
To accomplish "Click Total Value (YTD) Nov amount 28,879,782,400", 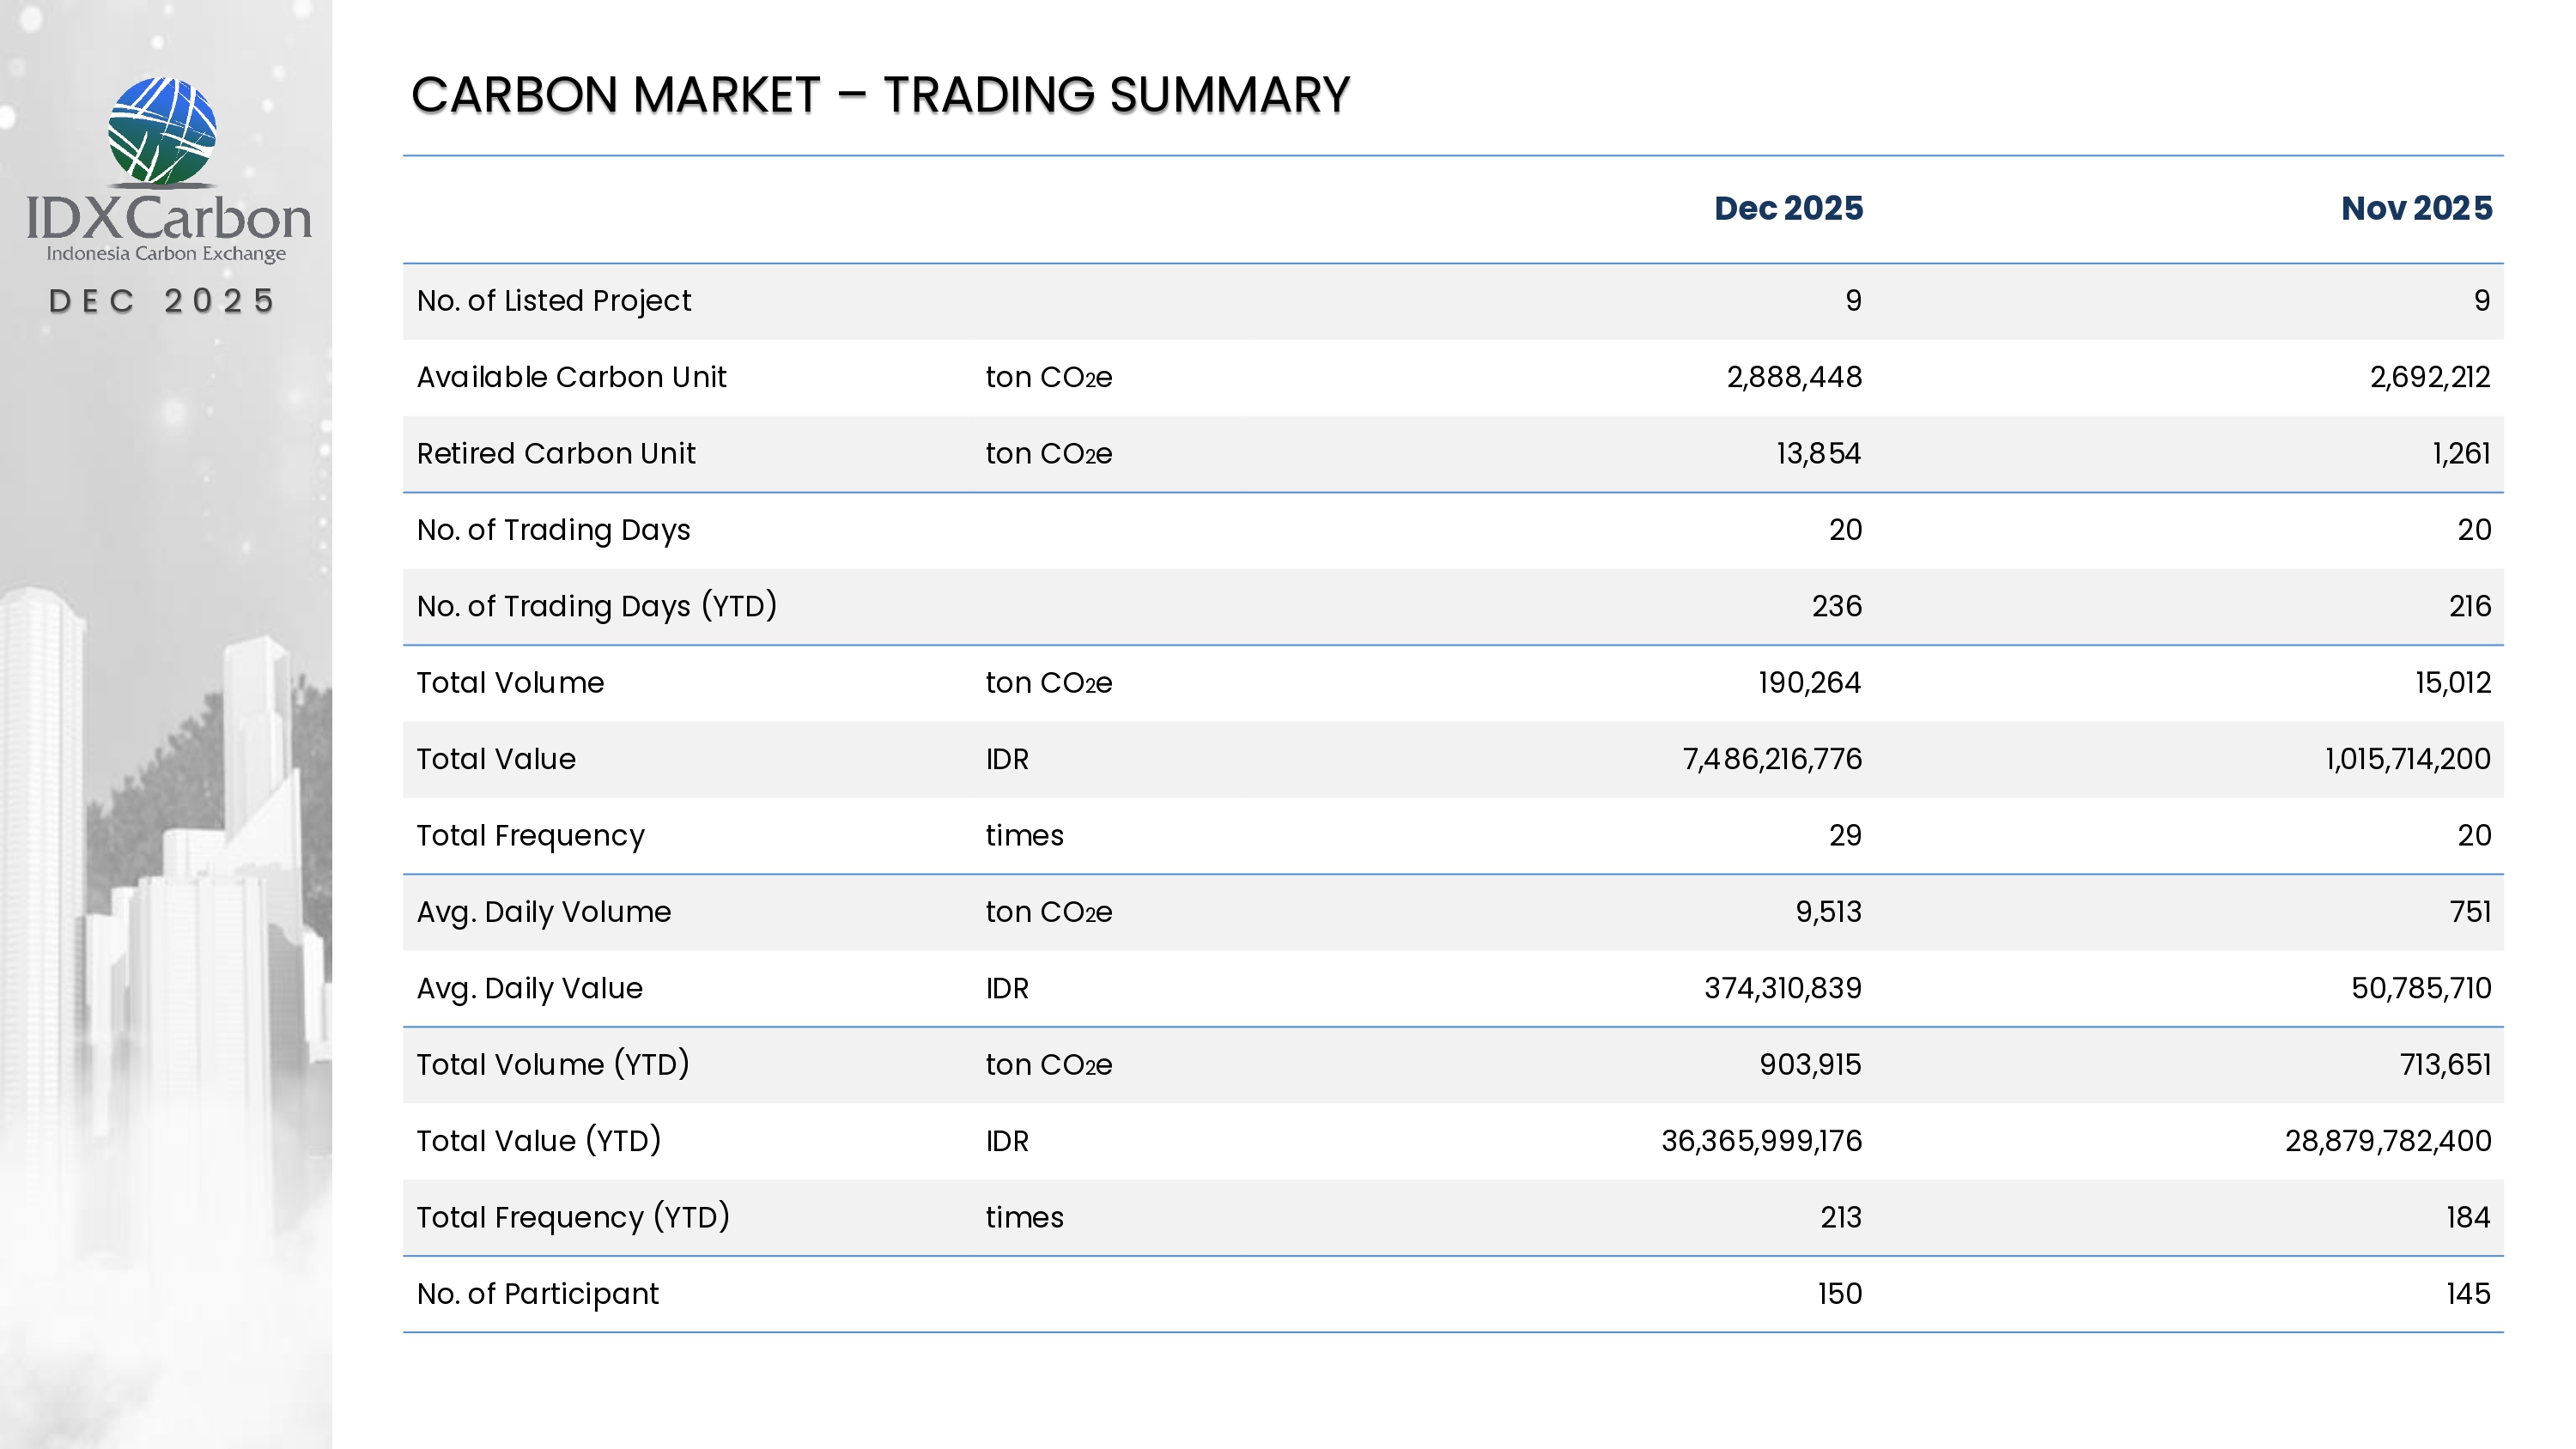I will pos(2388,1141).
